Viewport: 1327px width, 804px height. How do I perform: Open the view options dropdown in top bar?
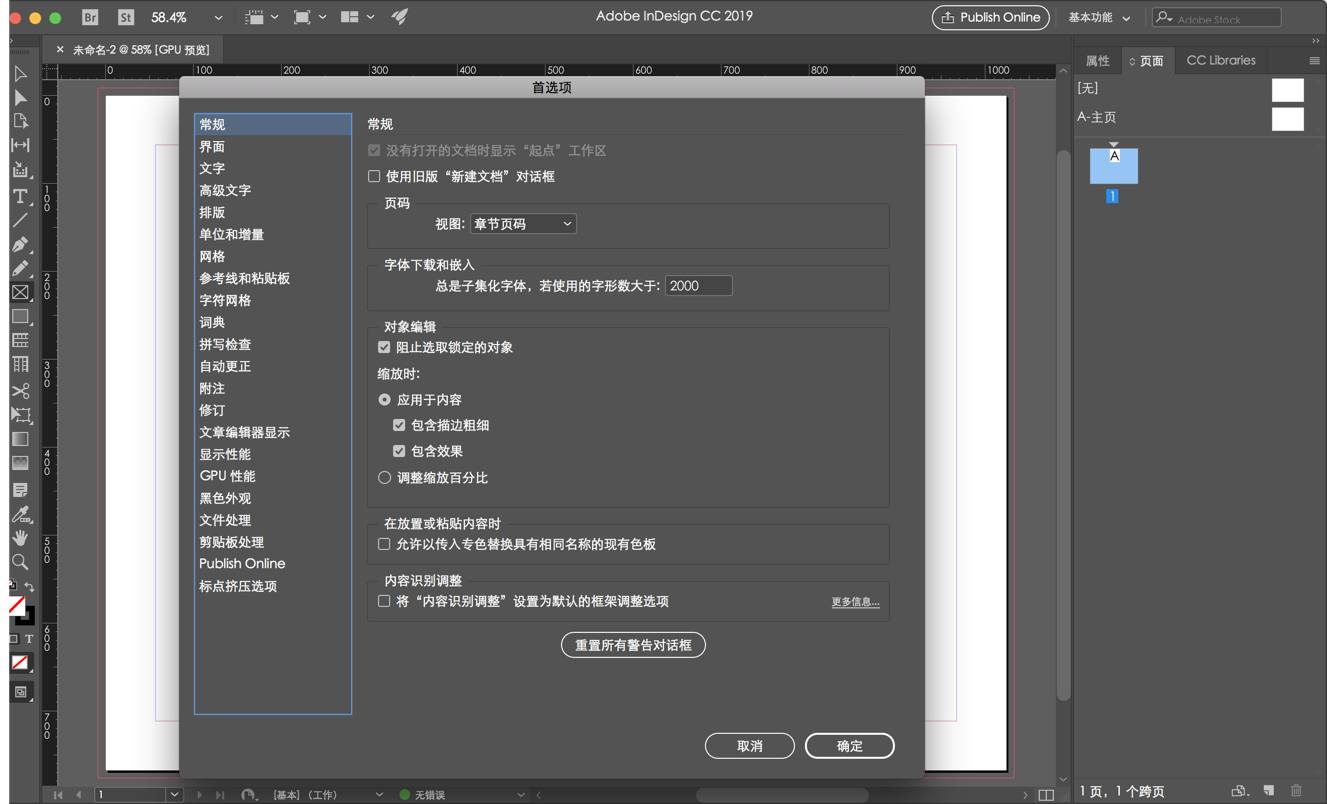click(x=262, y=17)
